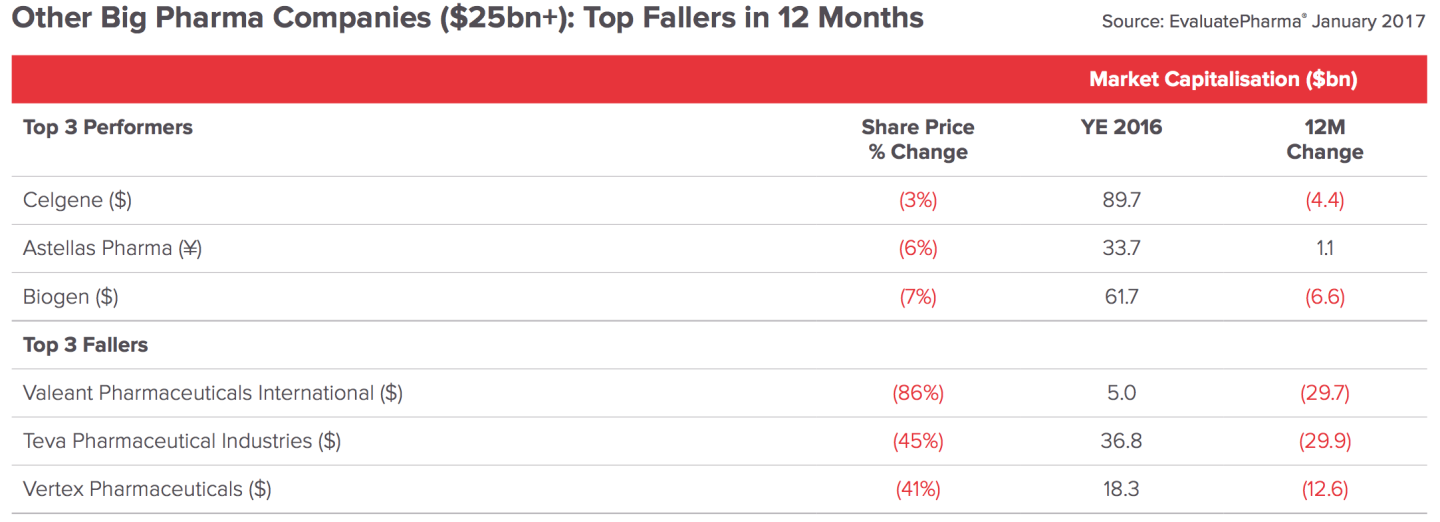Click the EvaluatePharma source citation text
The image size is (1440, 522).
(x=1262, y=21)
